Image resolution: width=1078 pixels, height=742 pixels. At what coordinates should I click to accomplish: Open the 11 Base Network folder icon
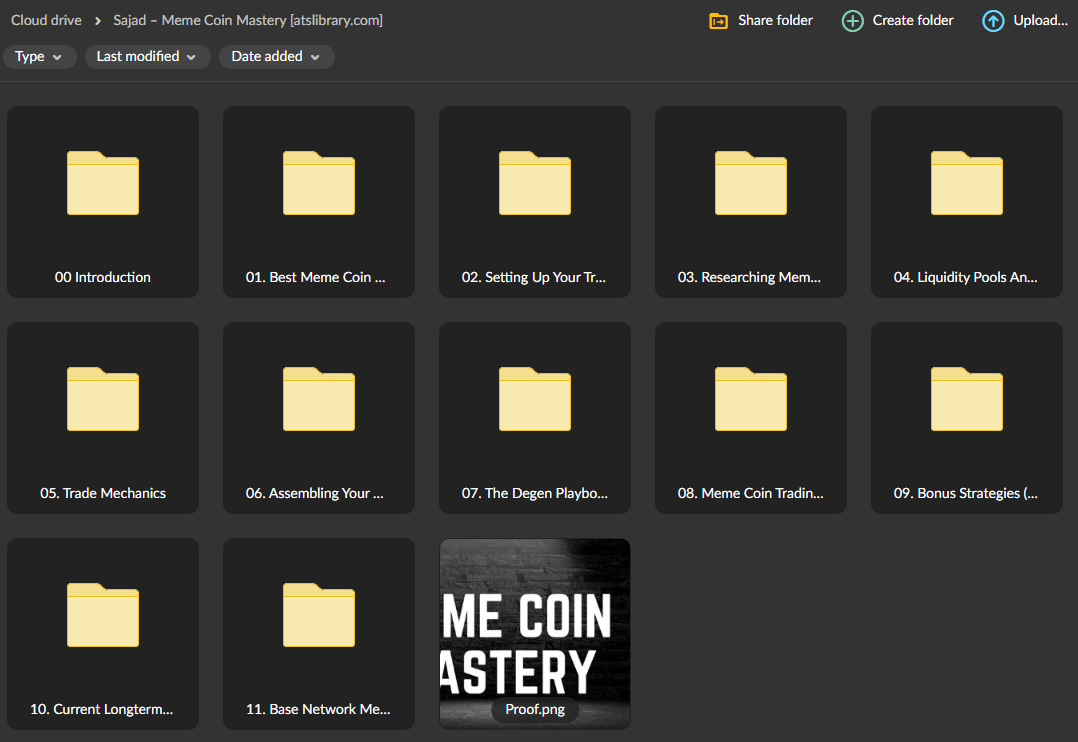(318, 616)
